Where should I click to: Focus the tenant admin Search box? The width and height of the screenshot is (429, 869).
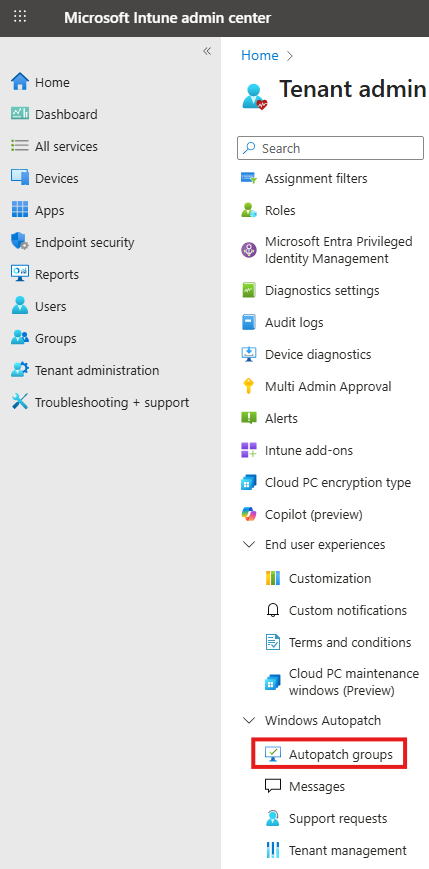[x=330, y=148]
